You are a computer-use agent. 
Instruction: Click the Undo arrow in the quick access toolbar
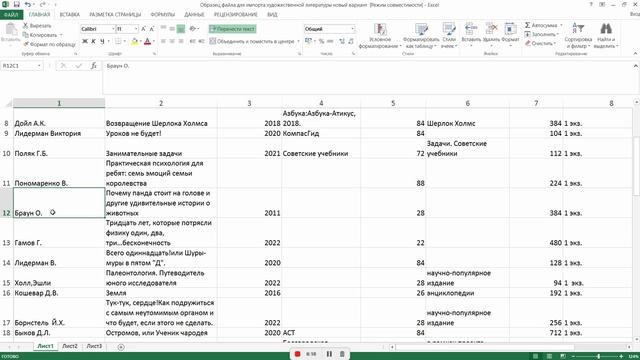click(x=27, y=4)
